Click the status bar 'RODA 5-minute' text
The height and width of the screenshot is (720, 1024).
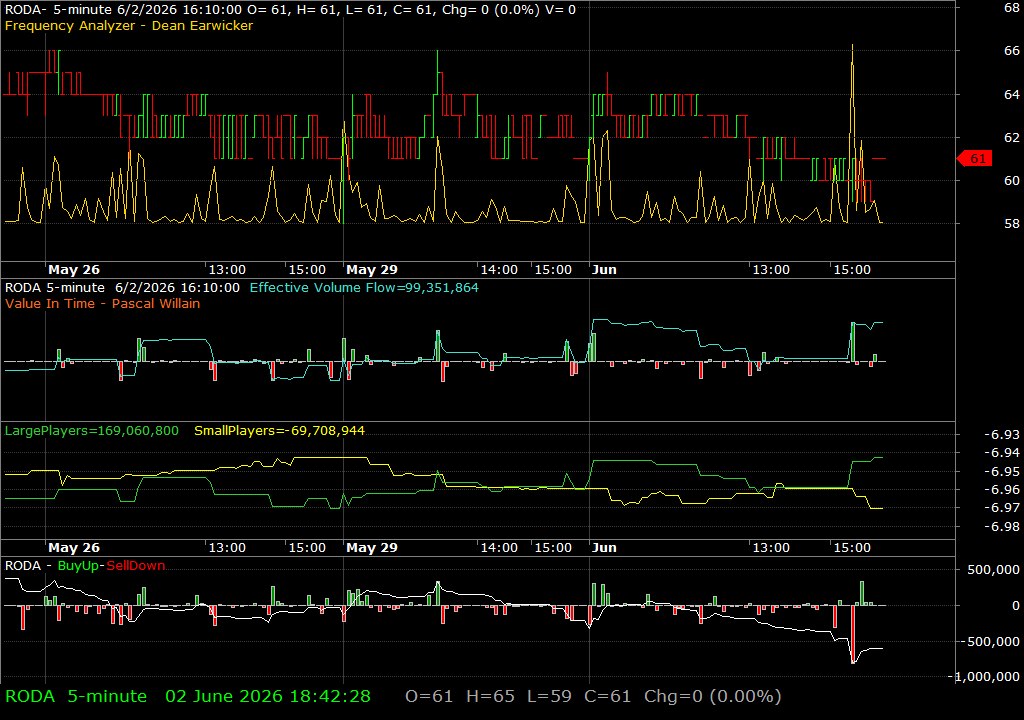tap(76, 696)
